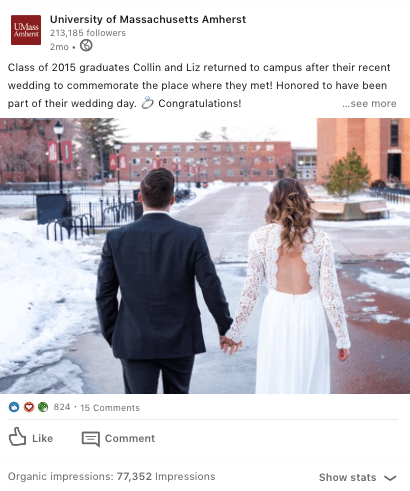Screen dimensions: 410x491
Task: Click the thumbs-up Like icon
Action: tap(17, 437)
